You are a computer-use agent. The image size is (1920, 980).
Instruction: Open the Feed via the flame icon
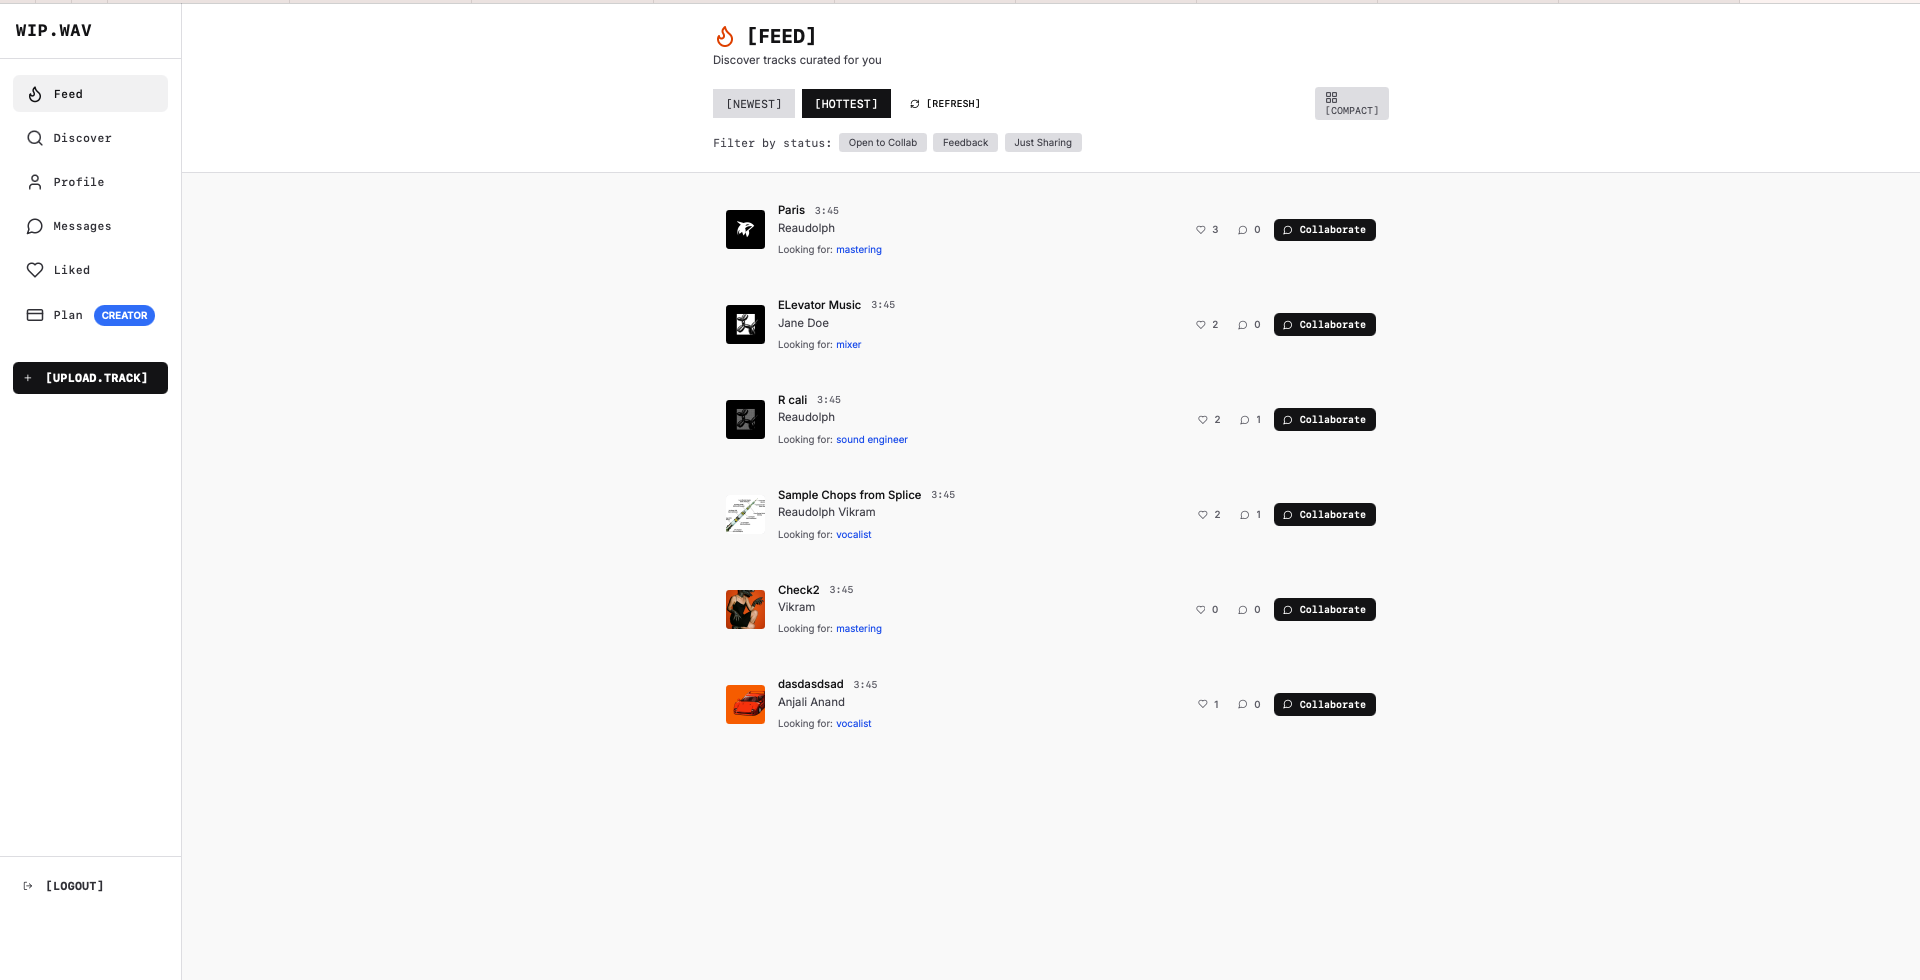(x=35, y=93)
